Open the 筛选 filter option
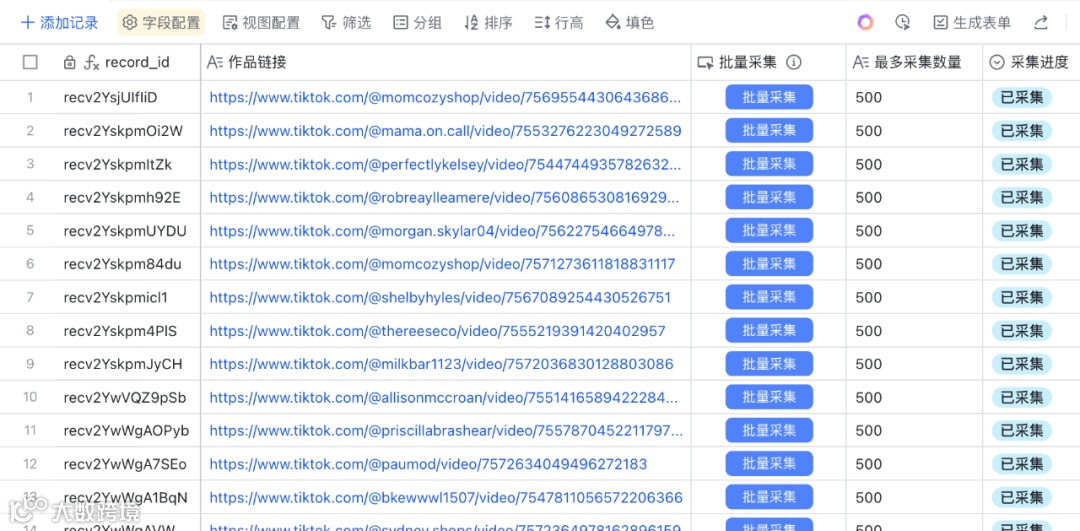Image resolution: width=1080 pixels, height=531 pixels. [x=346, y=23]
